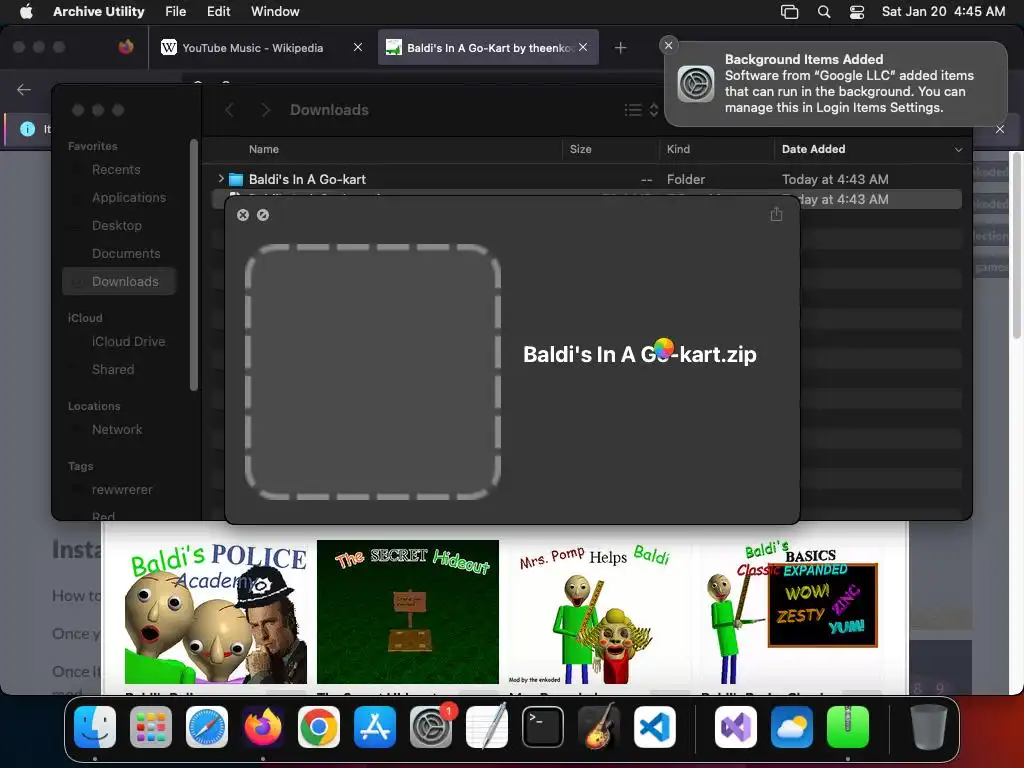This screenshot has height=768, width=1024.
Task: Click the notification's System Settings icon
Action: 696,84
